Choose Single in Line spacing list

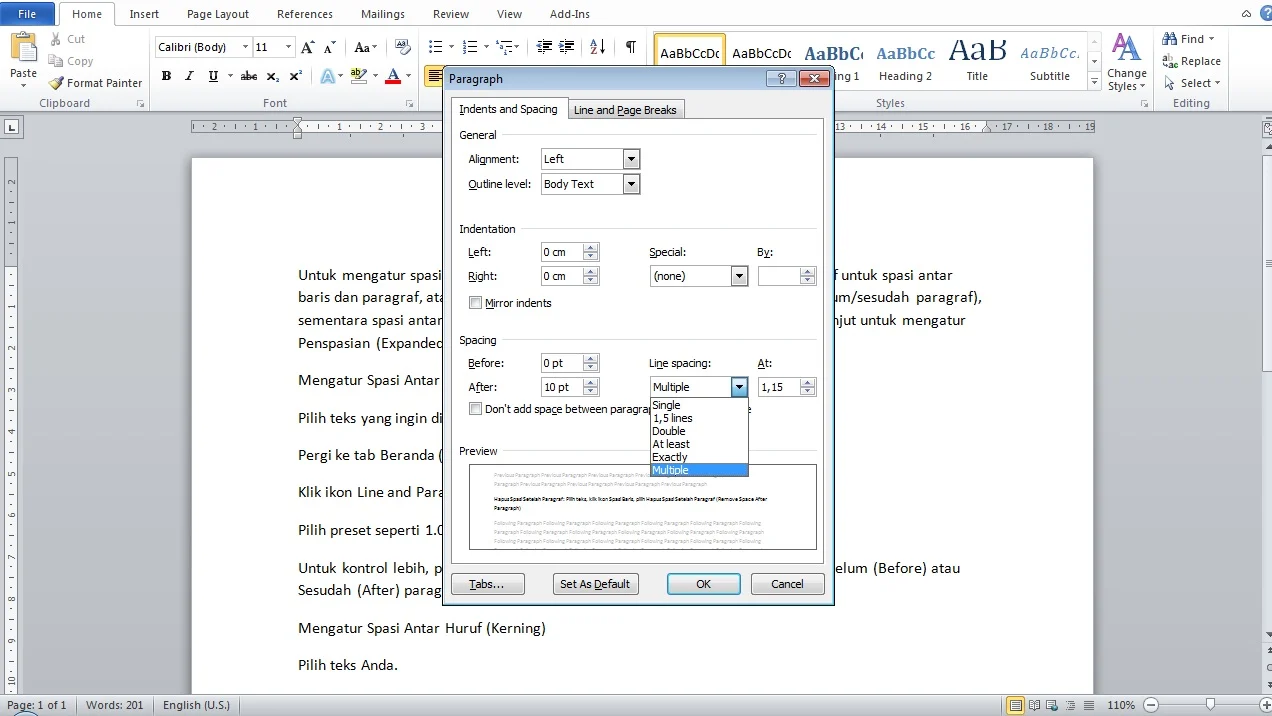point(699,405)
